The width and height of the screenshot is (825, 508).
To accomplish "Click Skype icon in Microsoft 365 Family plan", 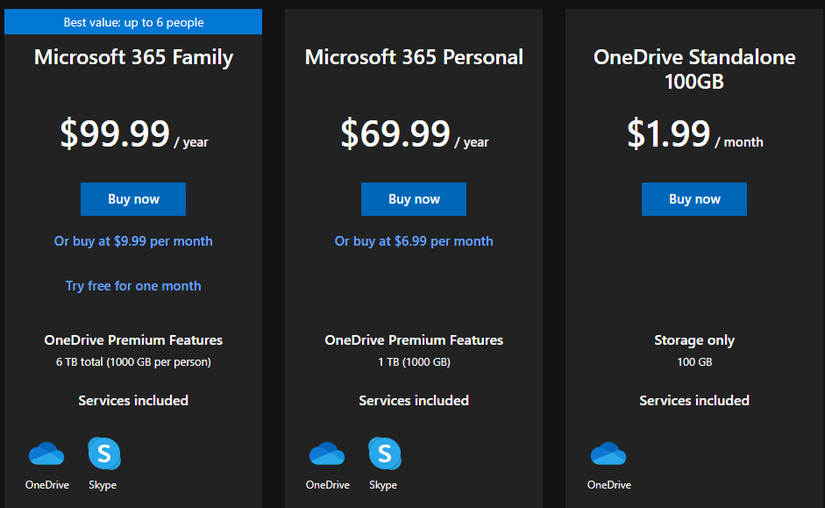I will pos(103,454).
